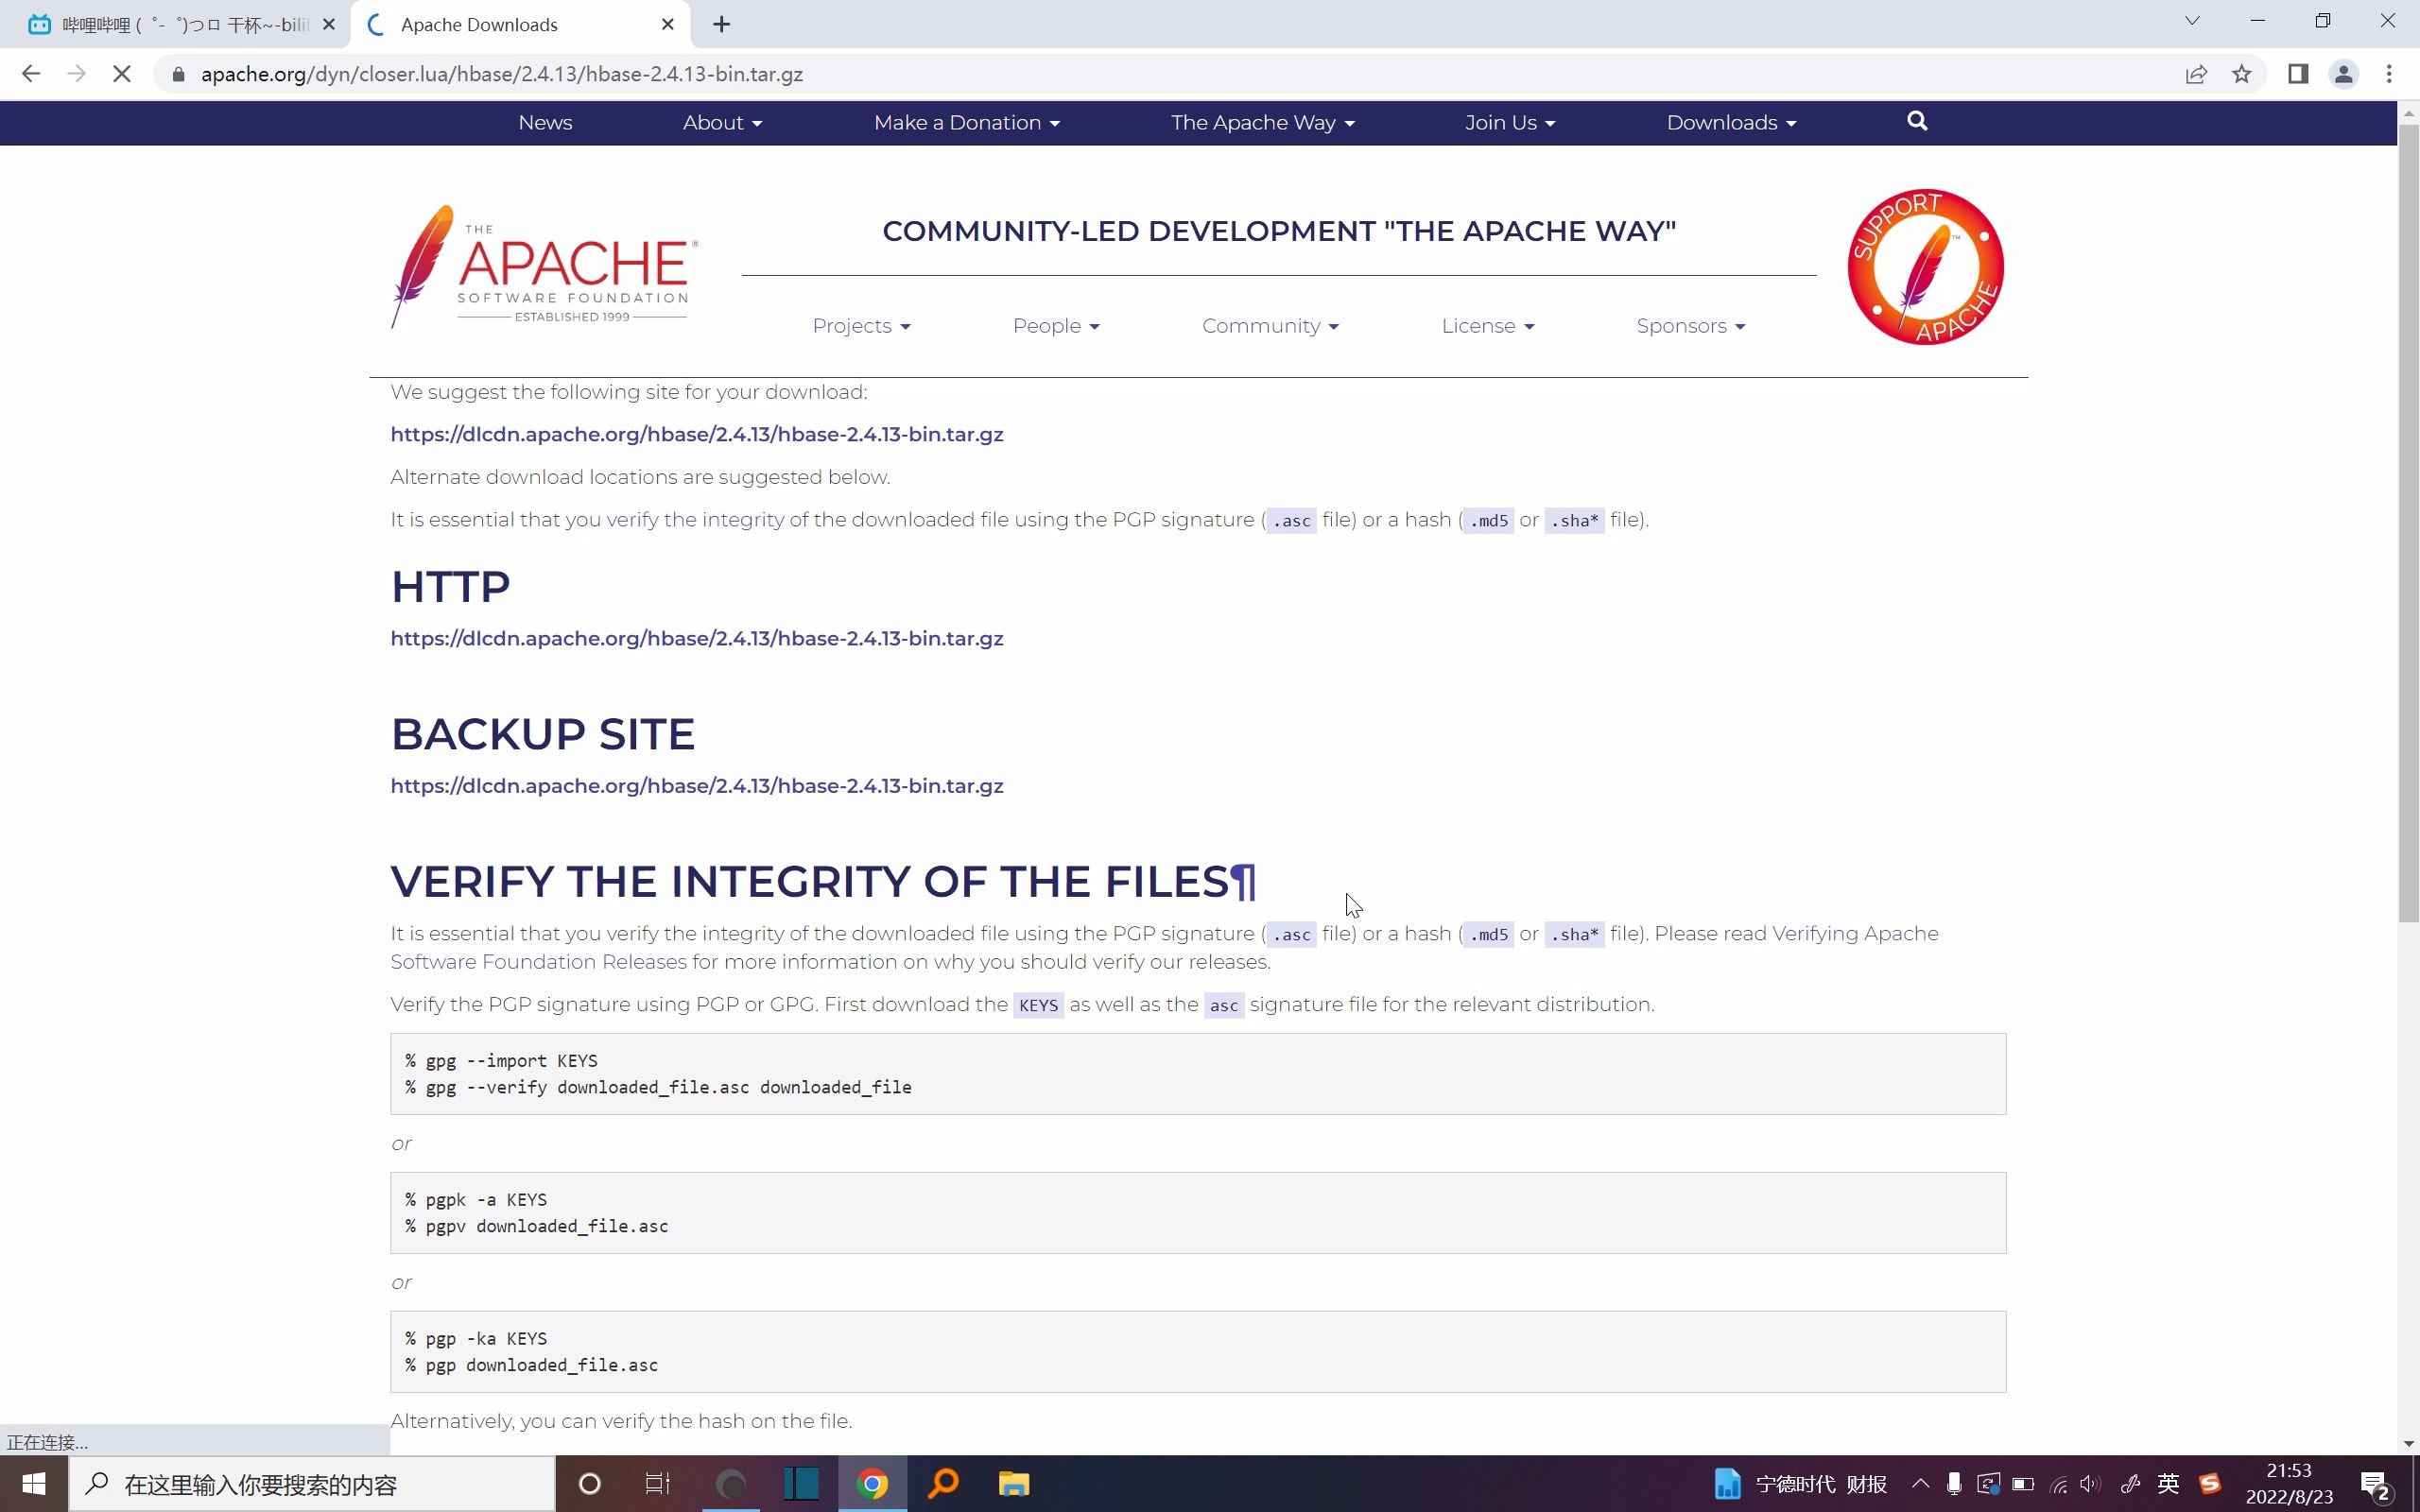
Task: Click the HTTP section download link
Action: pos(697,638)
